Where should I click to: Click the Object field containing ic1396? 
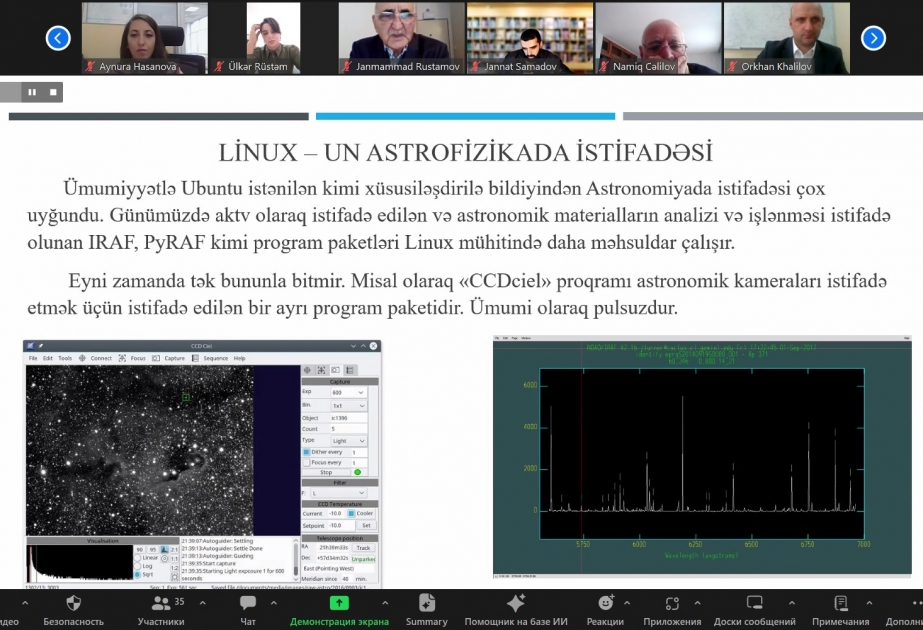pyautogui.click(x=348, y=417)
